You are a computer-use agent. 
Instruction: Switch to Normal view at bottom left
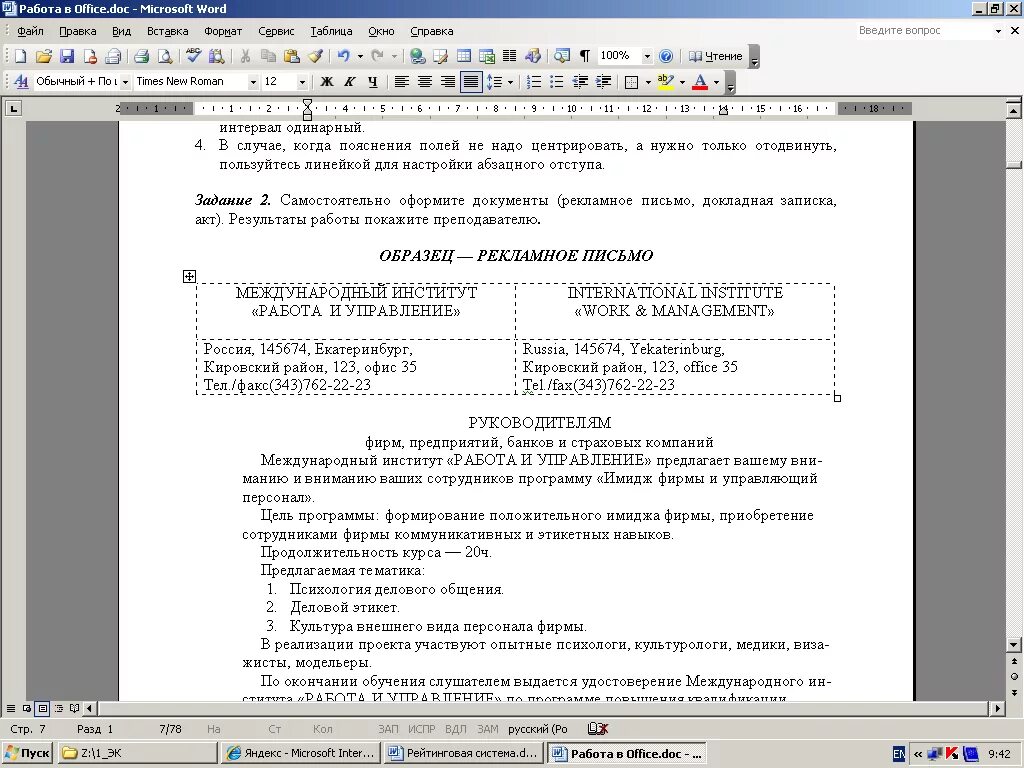[10, 708]
